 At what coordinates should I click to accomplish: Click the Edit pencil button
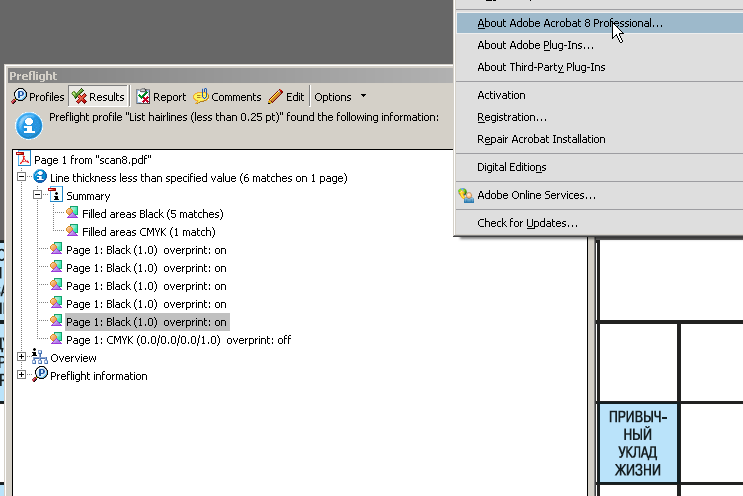point(286,97)
